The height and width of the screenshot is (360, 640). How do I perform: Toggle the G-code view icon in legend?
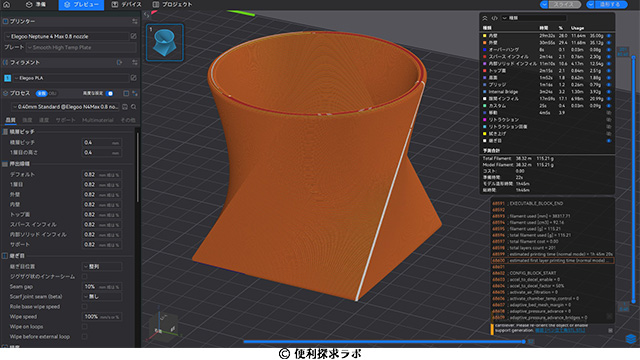tap(494, 18)
